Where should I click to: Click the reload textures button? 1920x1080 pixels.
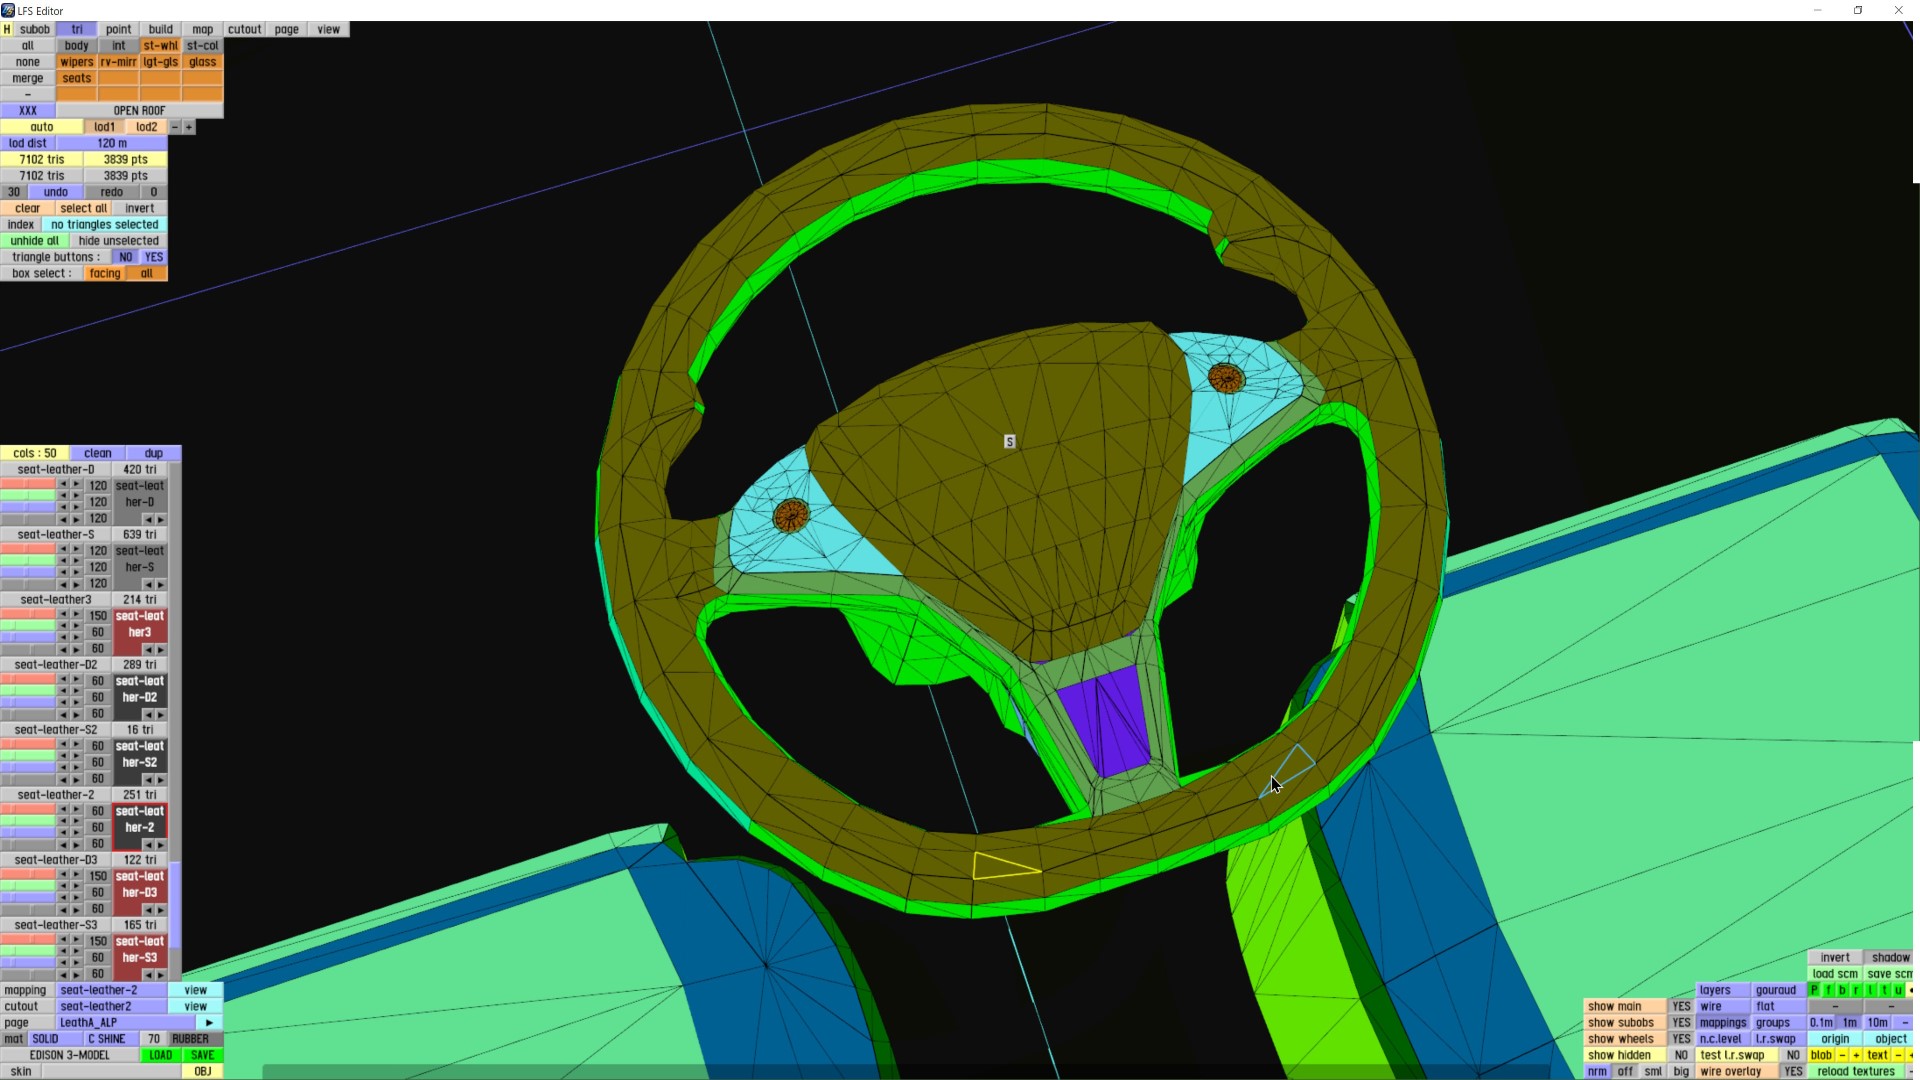pos(1855,1071)
